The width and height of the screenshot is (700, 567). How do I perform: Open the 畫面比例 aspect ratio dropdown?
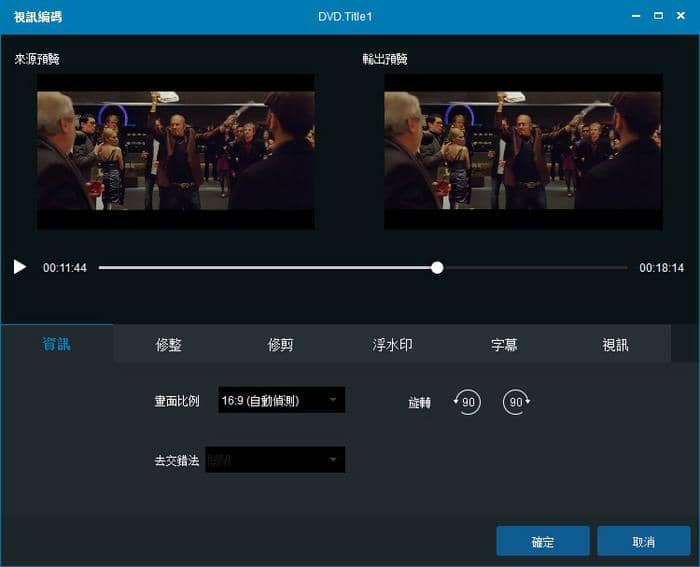coord(281,400)
